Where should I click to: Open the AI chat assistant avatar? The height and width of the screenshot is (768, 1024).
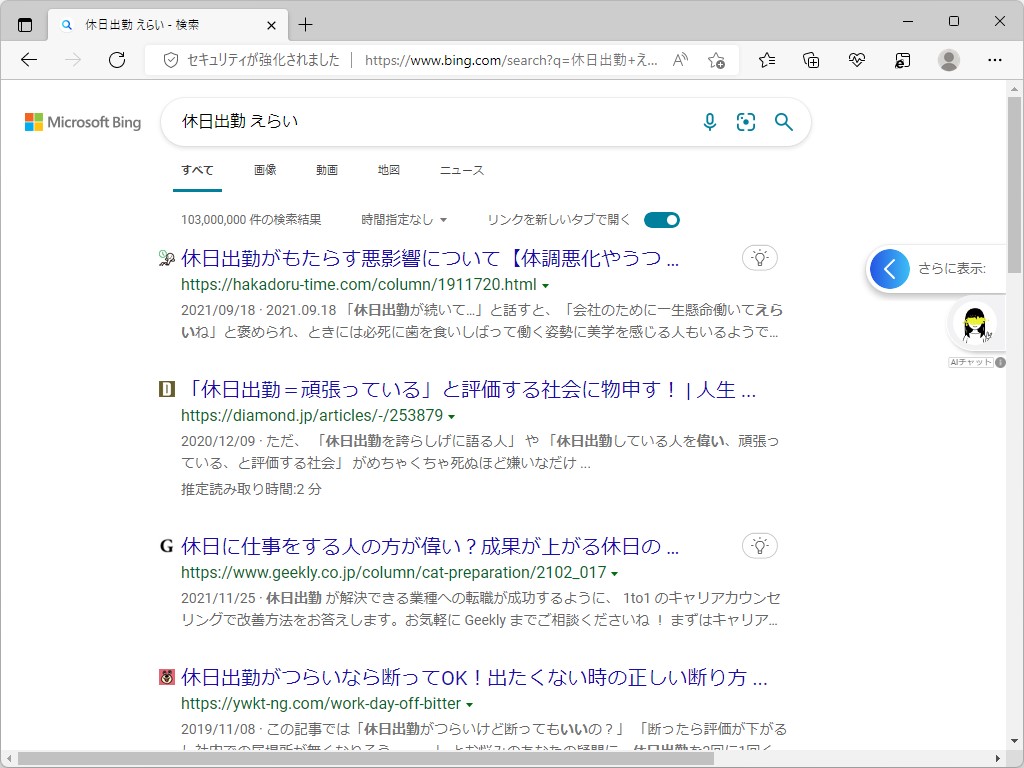click(973, 324)
